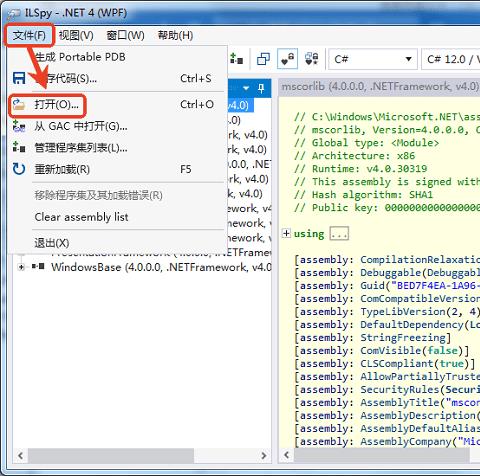Click the manage assembly lists toolbar icon
Screen dimensions: 480x476
pyautogui.click(x=236, y=59)
